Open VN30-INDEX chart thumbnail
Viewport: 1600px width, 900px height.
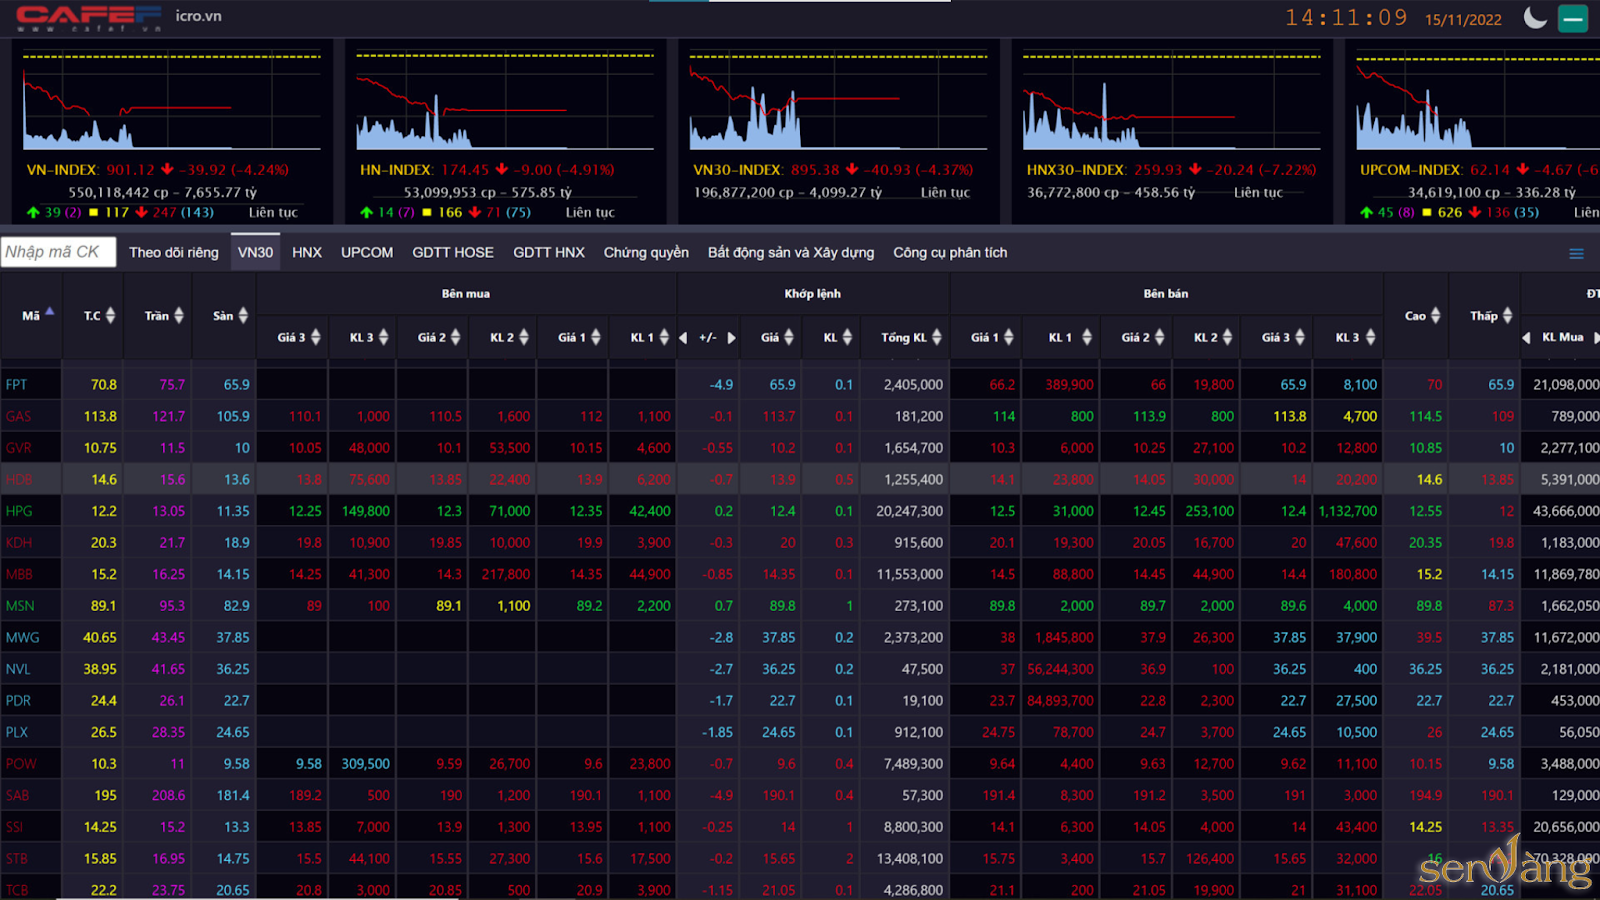[x=838, y=100]
